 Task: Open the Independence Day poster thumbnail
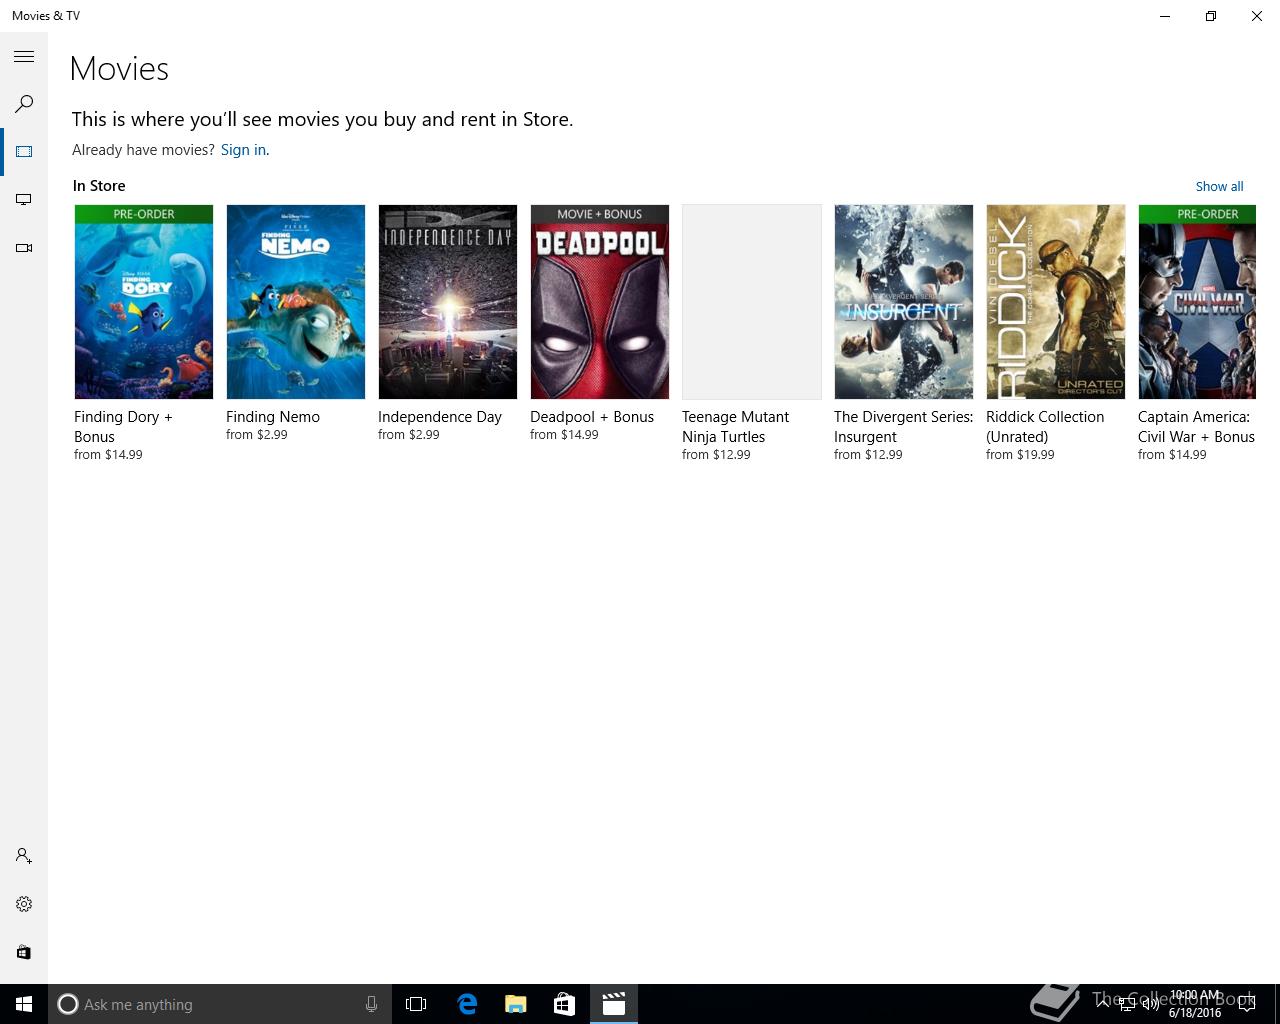448,302
